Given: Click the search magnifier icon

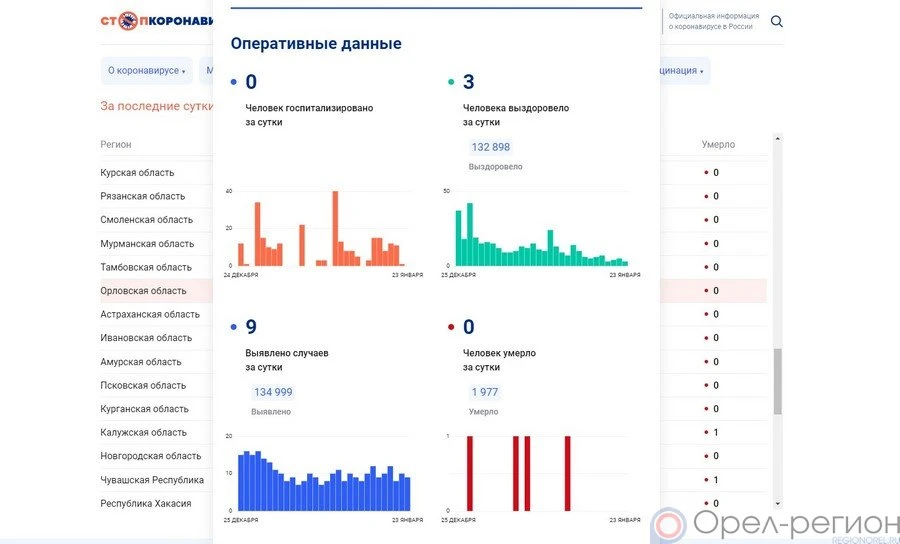Looking at the screenshot, I should tap(777, 22).
